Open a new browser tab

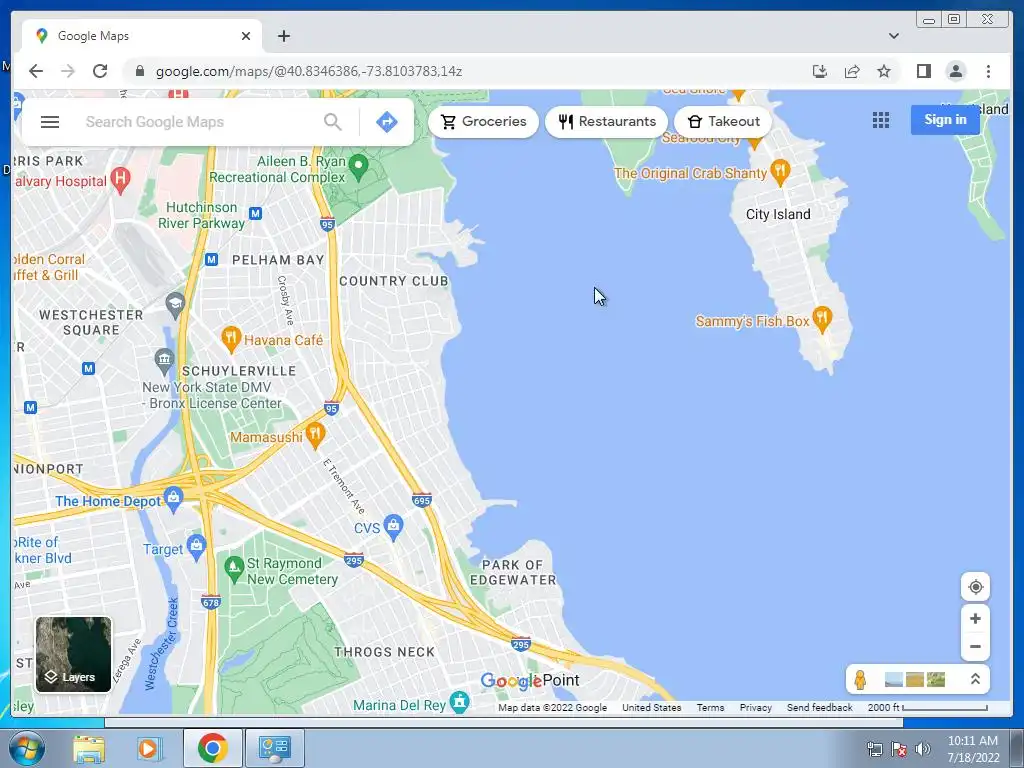coord(283,36)
